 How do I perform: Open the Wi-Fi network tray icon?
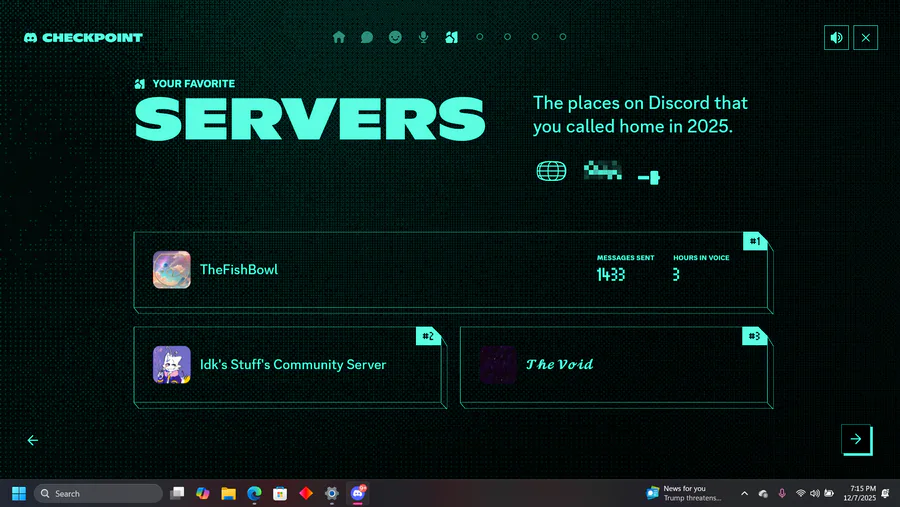pyautogui.click(x=800, y=493)
